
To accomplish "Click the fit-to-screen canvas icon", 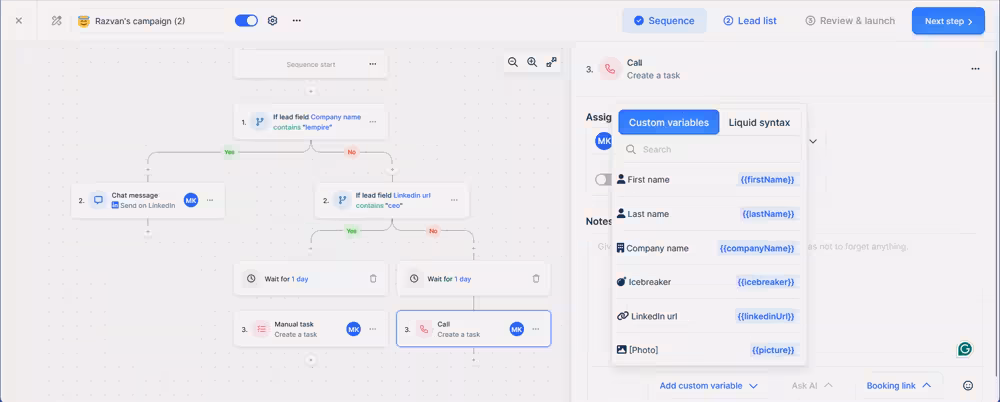I will 551,62.
